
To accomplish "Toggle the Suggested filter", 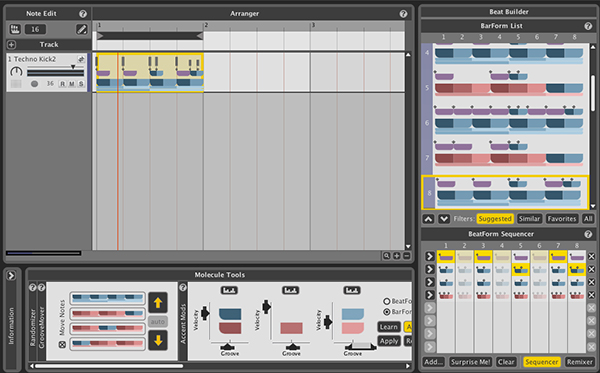I will coord(495,219).
